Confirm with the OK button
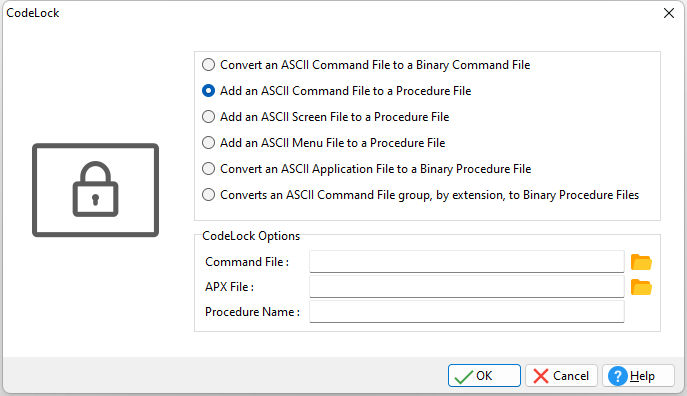 484,376
